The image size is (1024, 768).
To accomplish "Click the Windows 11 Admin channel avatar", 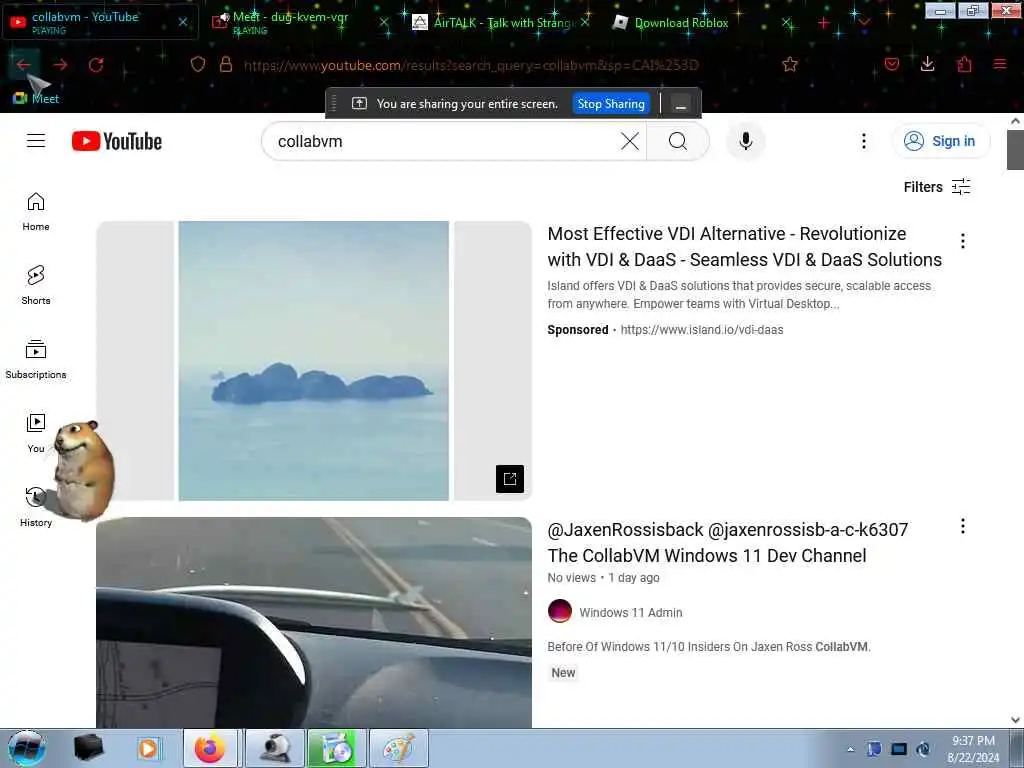I will tap(560, 611).
